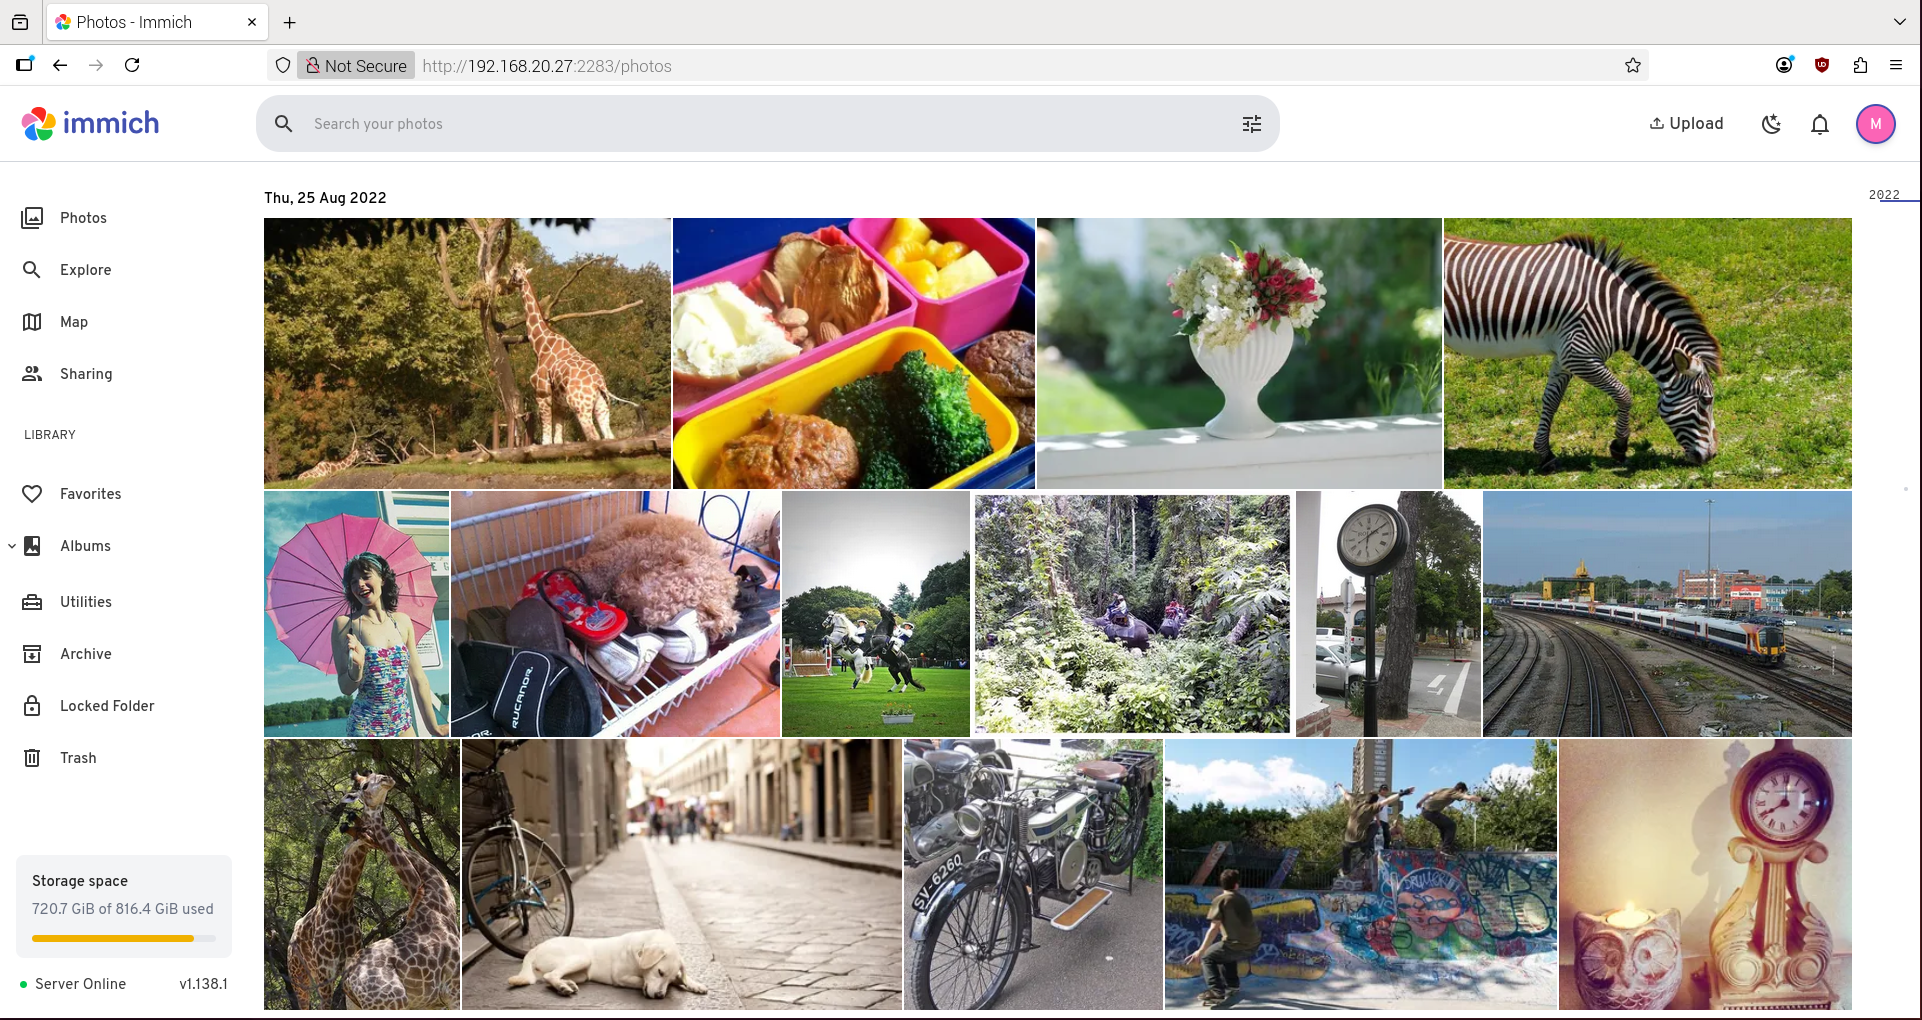Viewport: 1922px width, 1020px height.
Task: Expand the Albums list chevron
Action: pyautogui.click(x=12, y=546)
